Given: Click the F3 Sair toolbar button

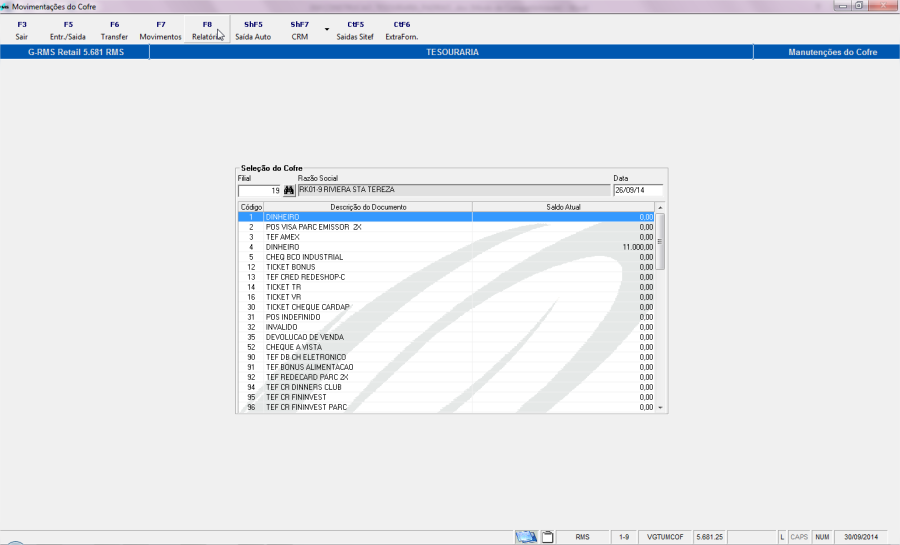Looking at the screenshot, I should coord(22,30).
